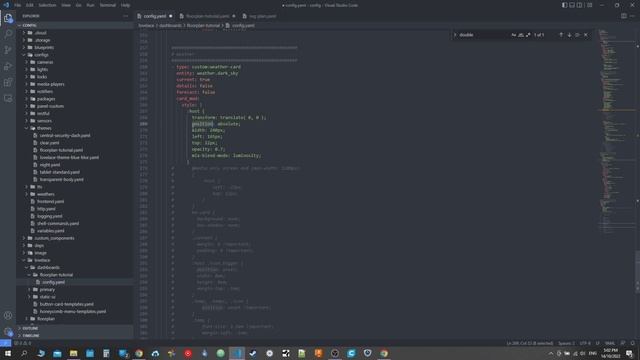The image size is (640, 360).
Task: Open the Terminal menu
Action: coord(108,5)
